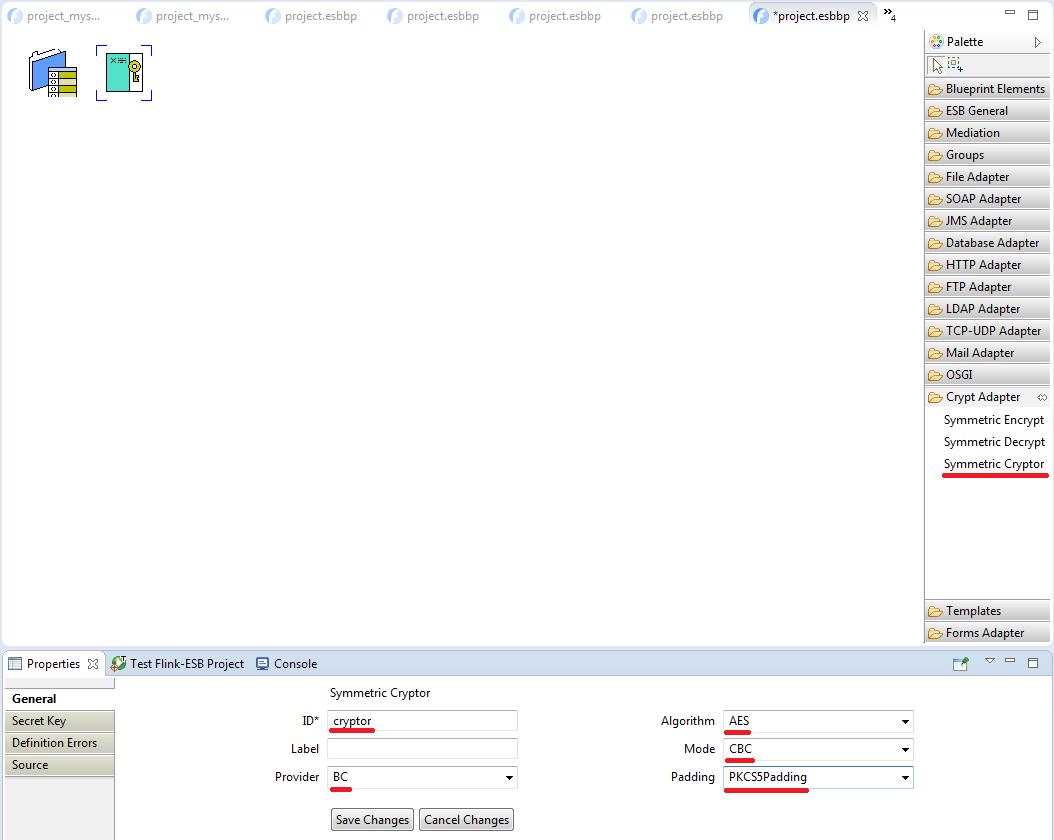1054x840 pixels.
Task: Close the Properties view tab
Action: [x=93, y=664]
